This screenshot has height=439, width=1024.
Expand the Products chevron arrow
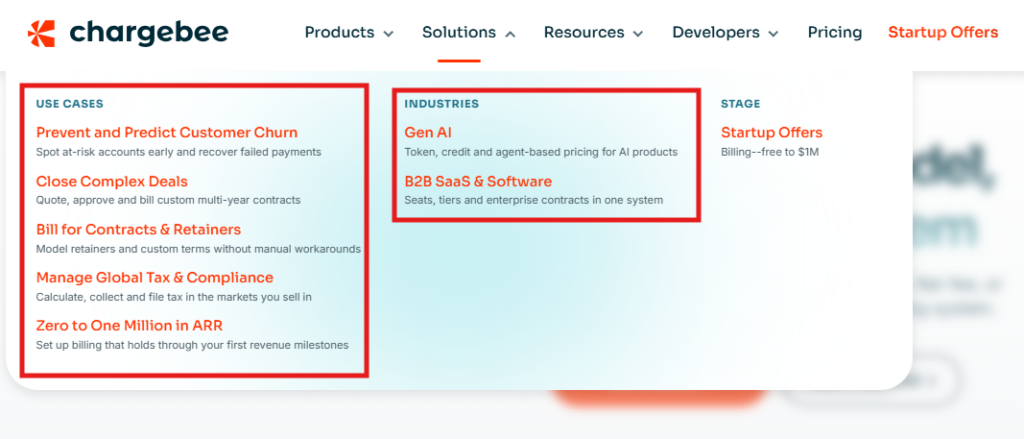tap(388, 34)
